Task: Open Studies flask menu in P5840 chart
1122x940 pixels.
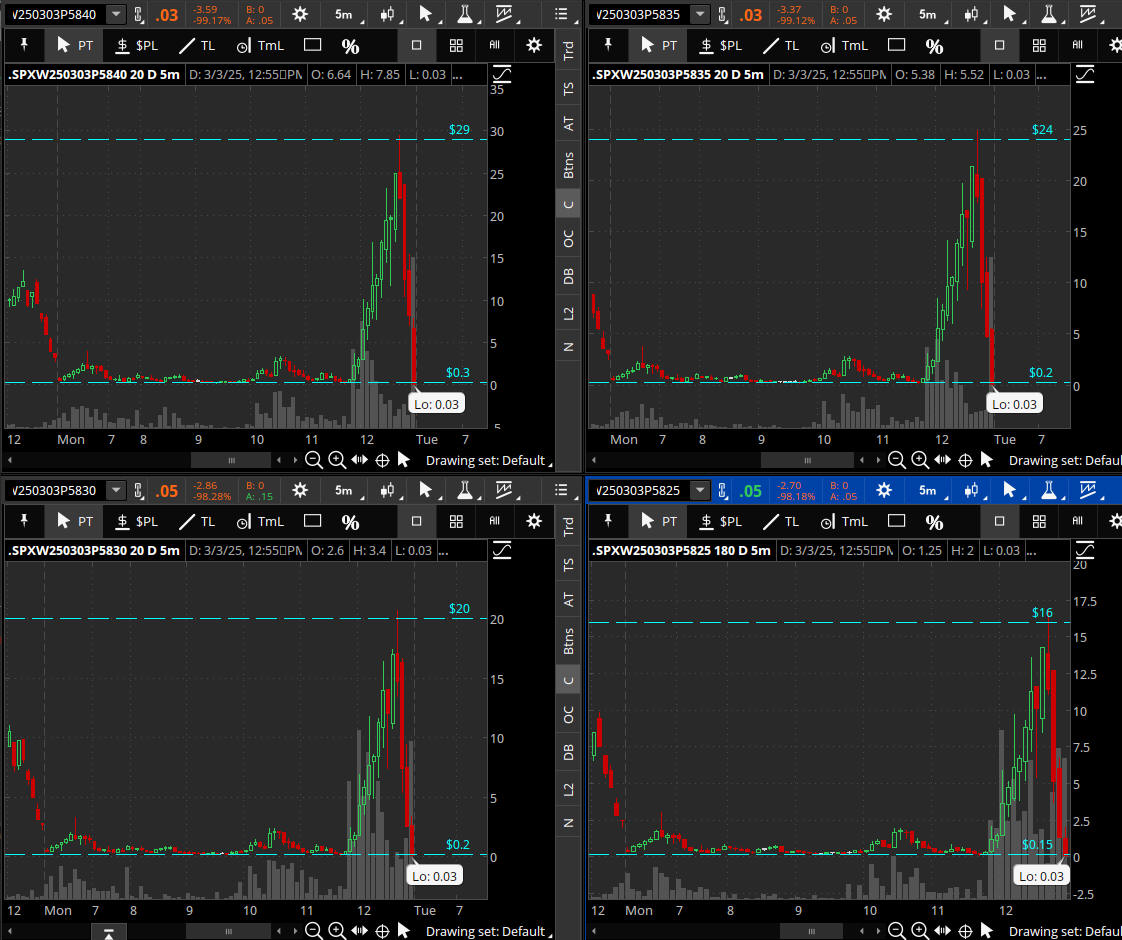Action: click(465, 14)
